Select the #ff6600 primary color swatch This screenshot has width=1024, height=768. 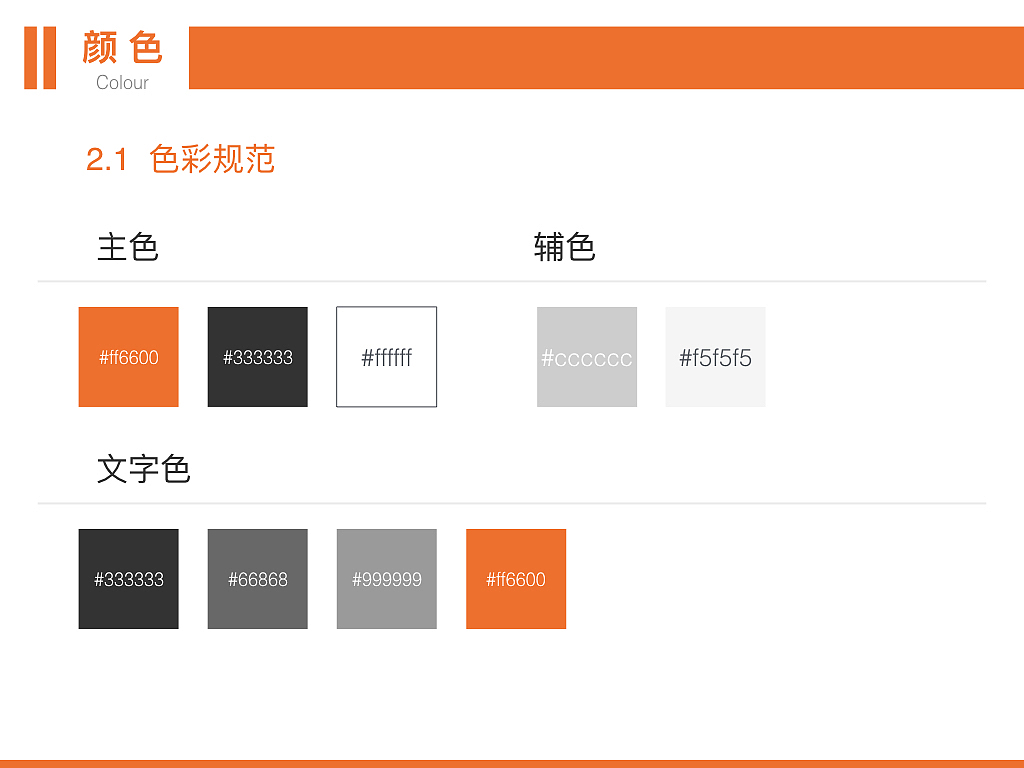(x=128, y=357)
